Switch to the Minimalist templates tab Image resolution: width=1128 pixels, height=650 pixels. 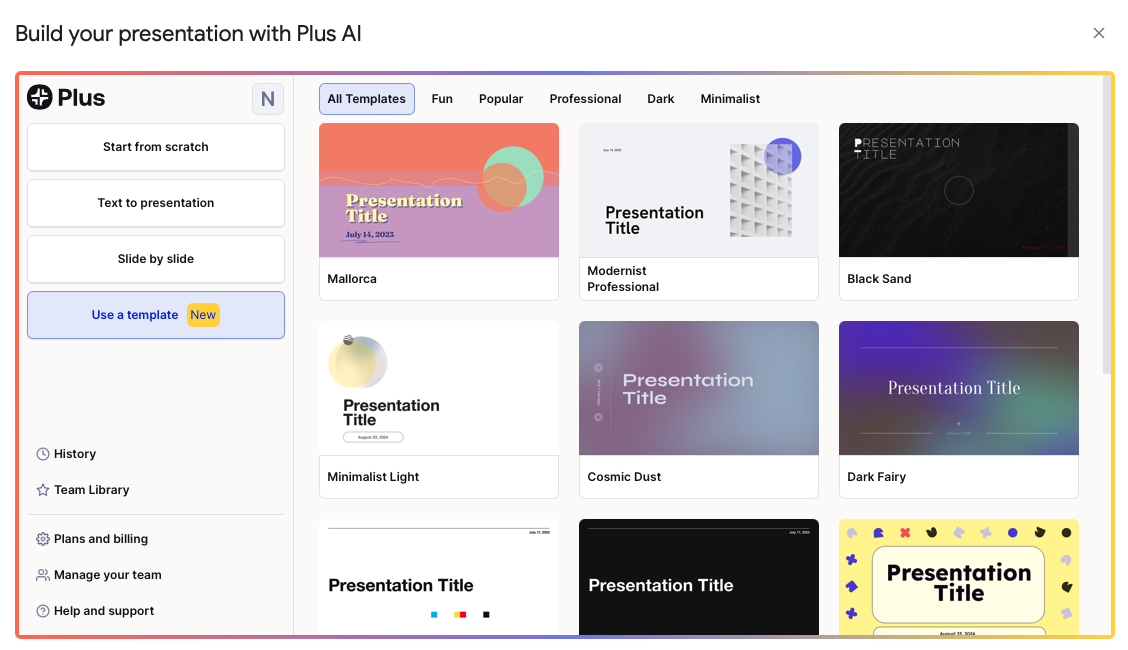[x=730, y=99]
